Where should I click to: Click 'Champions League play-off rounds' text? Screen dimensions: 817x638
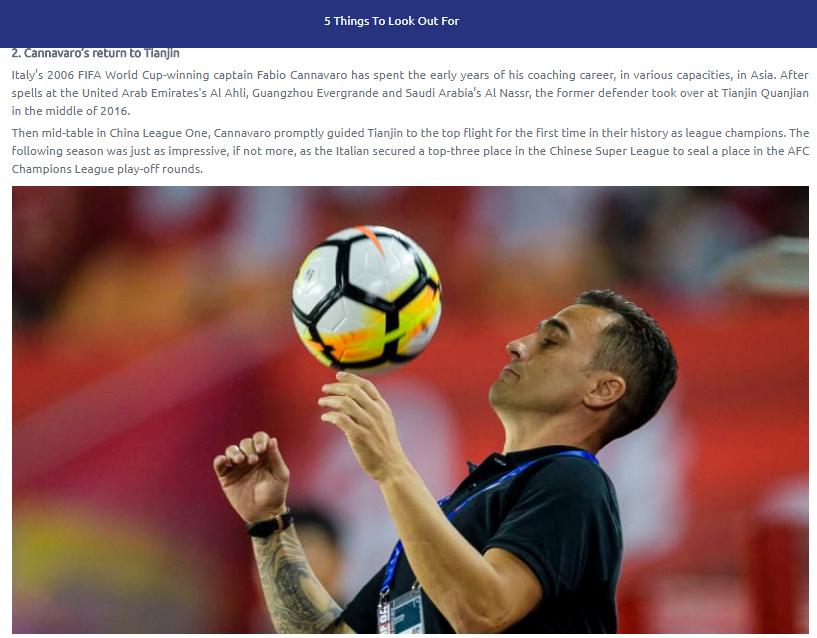tap(107, 169)
